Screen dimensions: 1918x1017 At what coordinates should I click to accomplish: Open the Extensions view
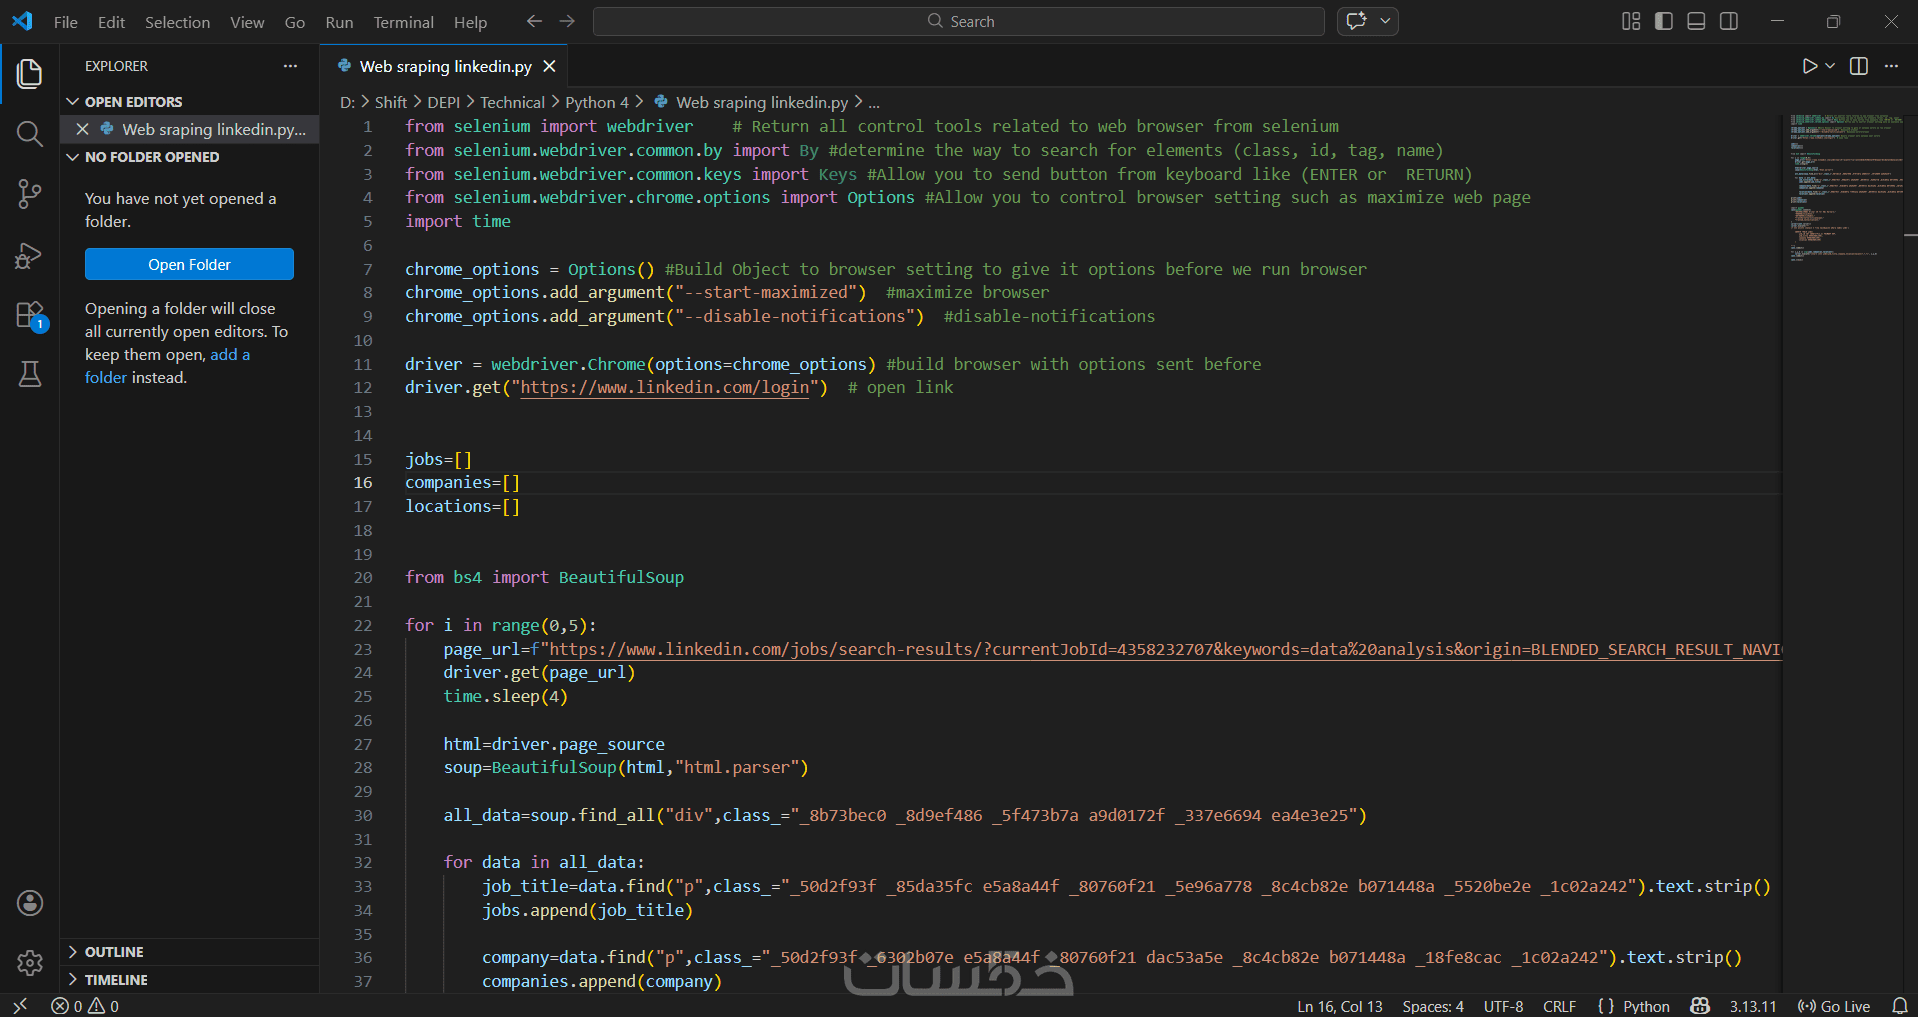(30, 315)
